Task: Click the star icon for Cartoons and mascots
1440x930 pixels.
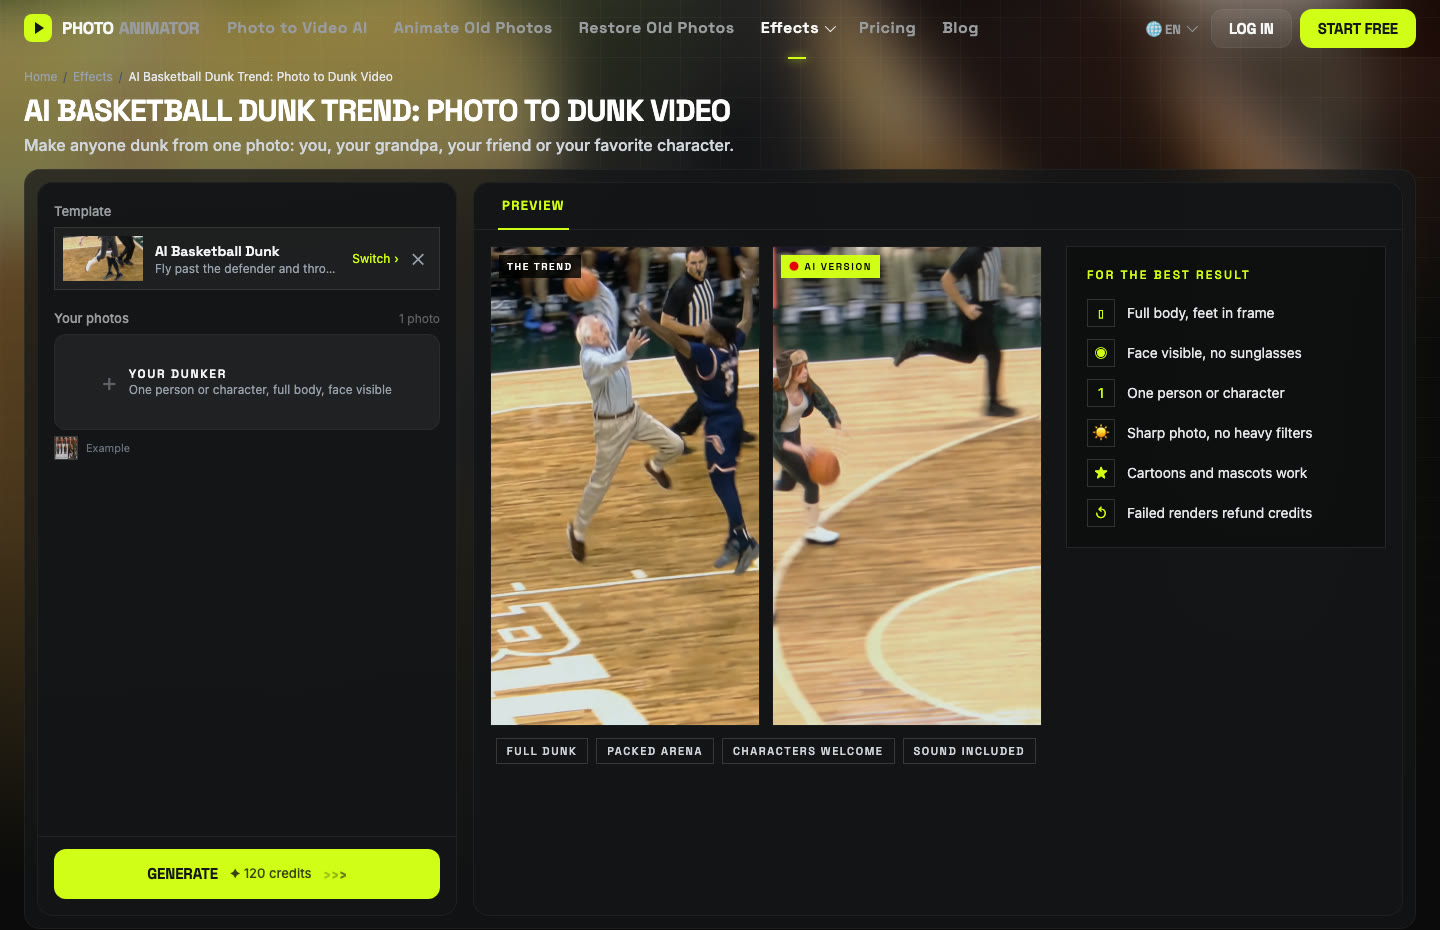Action: [x=1101, y=473]
